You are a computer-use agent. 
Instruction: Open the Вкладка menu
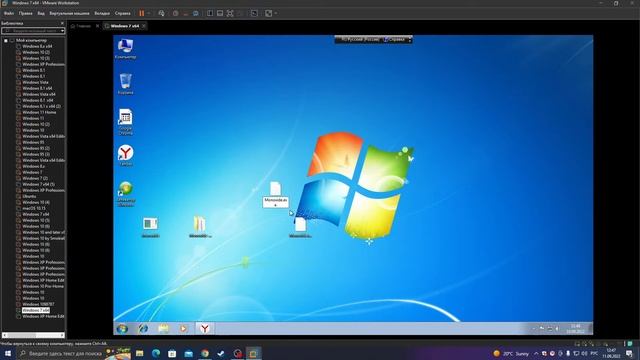(x=102, y=13)
